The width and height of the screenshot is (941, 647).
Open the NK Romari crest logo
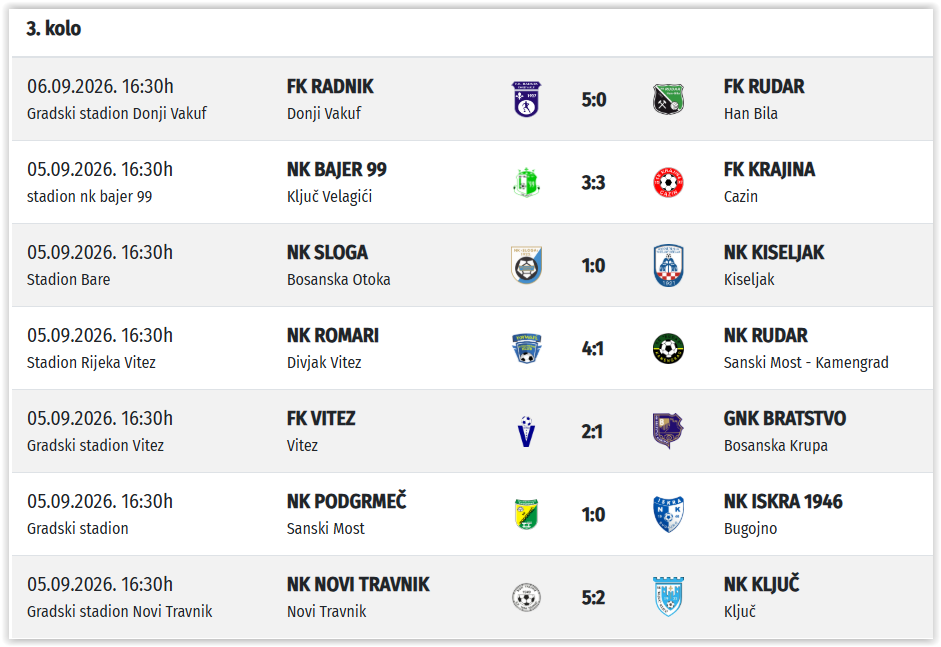(526, 348)
